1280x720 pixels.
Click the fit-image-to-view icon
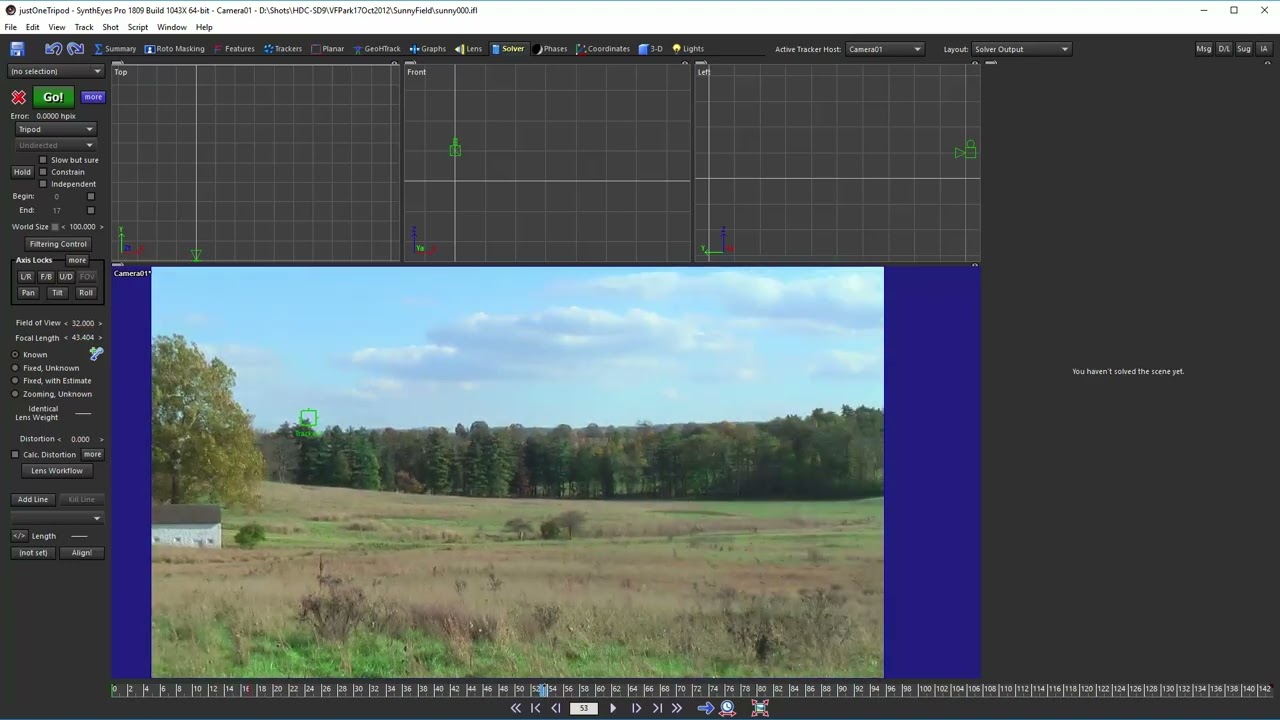click(x=760, y=708)
